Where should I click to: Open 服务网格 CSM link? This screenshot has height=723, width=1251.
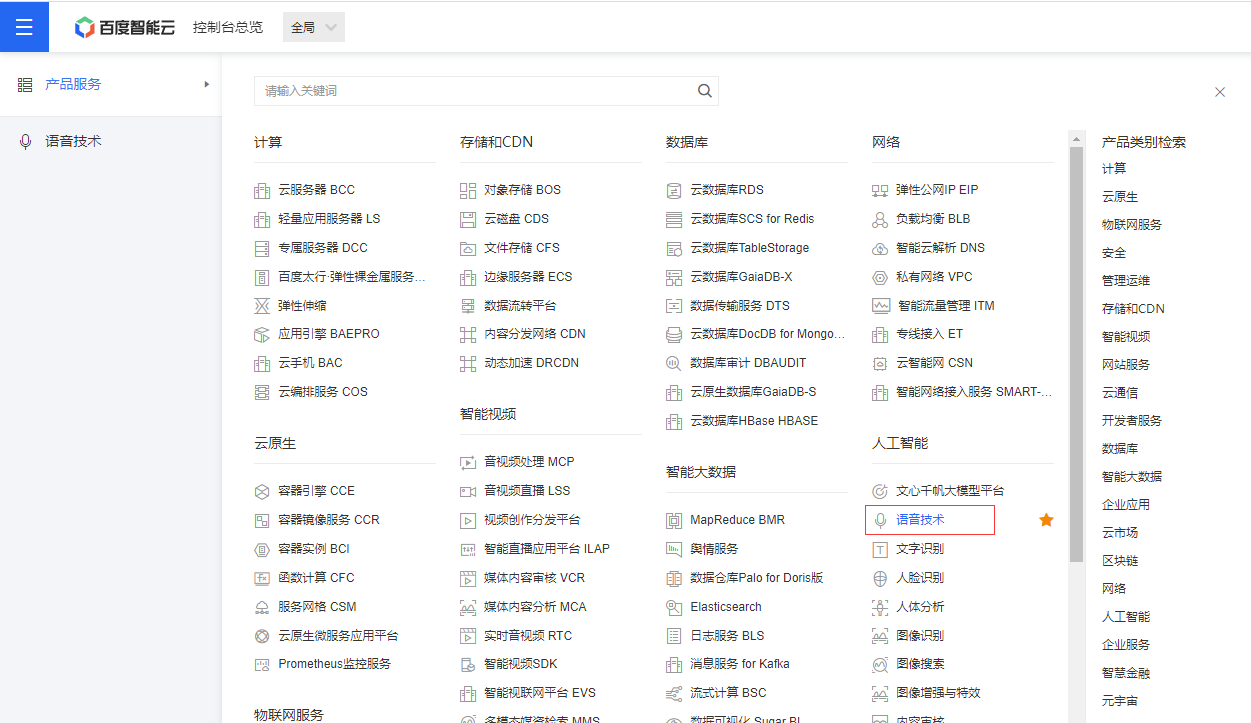[x=317, y=607]
